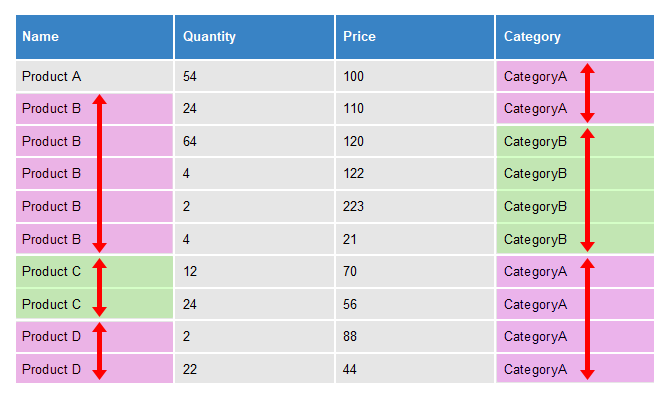Viewport: 670px width, 398px height.
Task: Click the price cell showing 110
Action: [415, 109]
